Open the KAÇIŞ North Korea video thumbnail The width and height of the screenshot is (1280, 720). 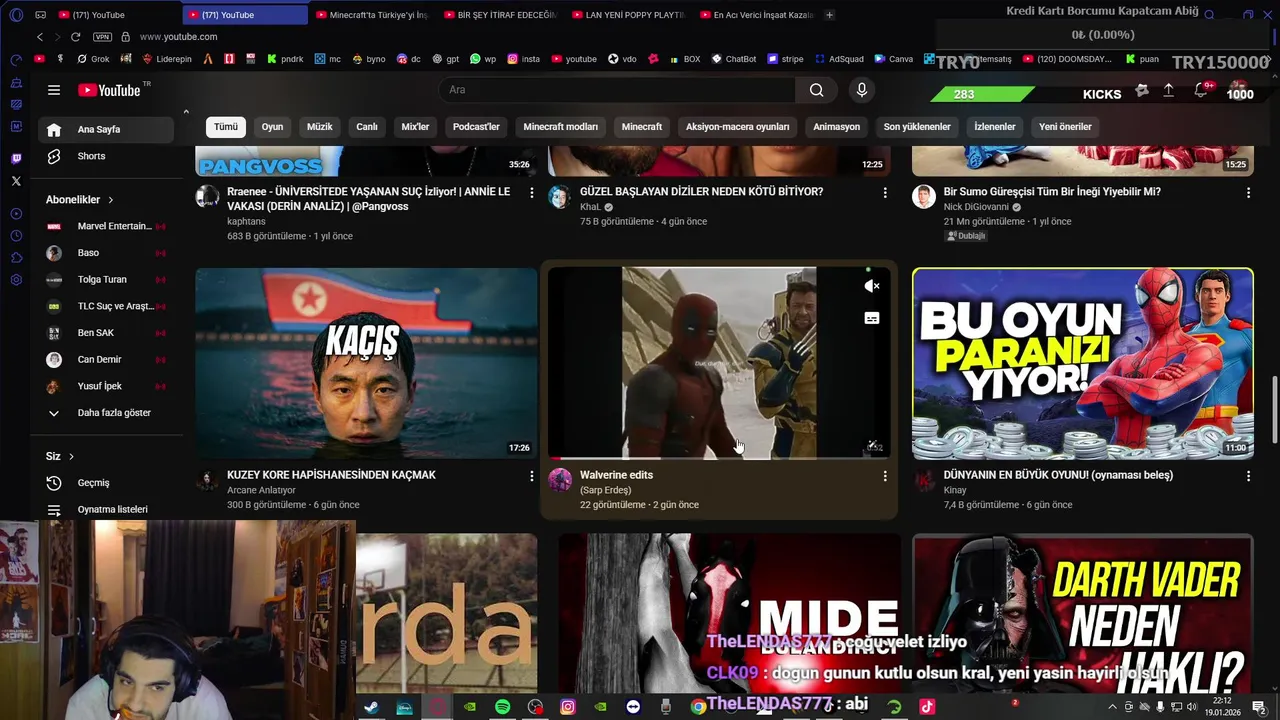coord(366,363)
